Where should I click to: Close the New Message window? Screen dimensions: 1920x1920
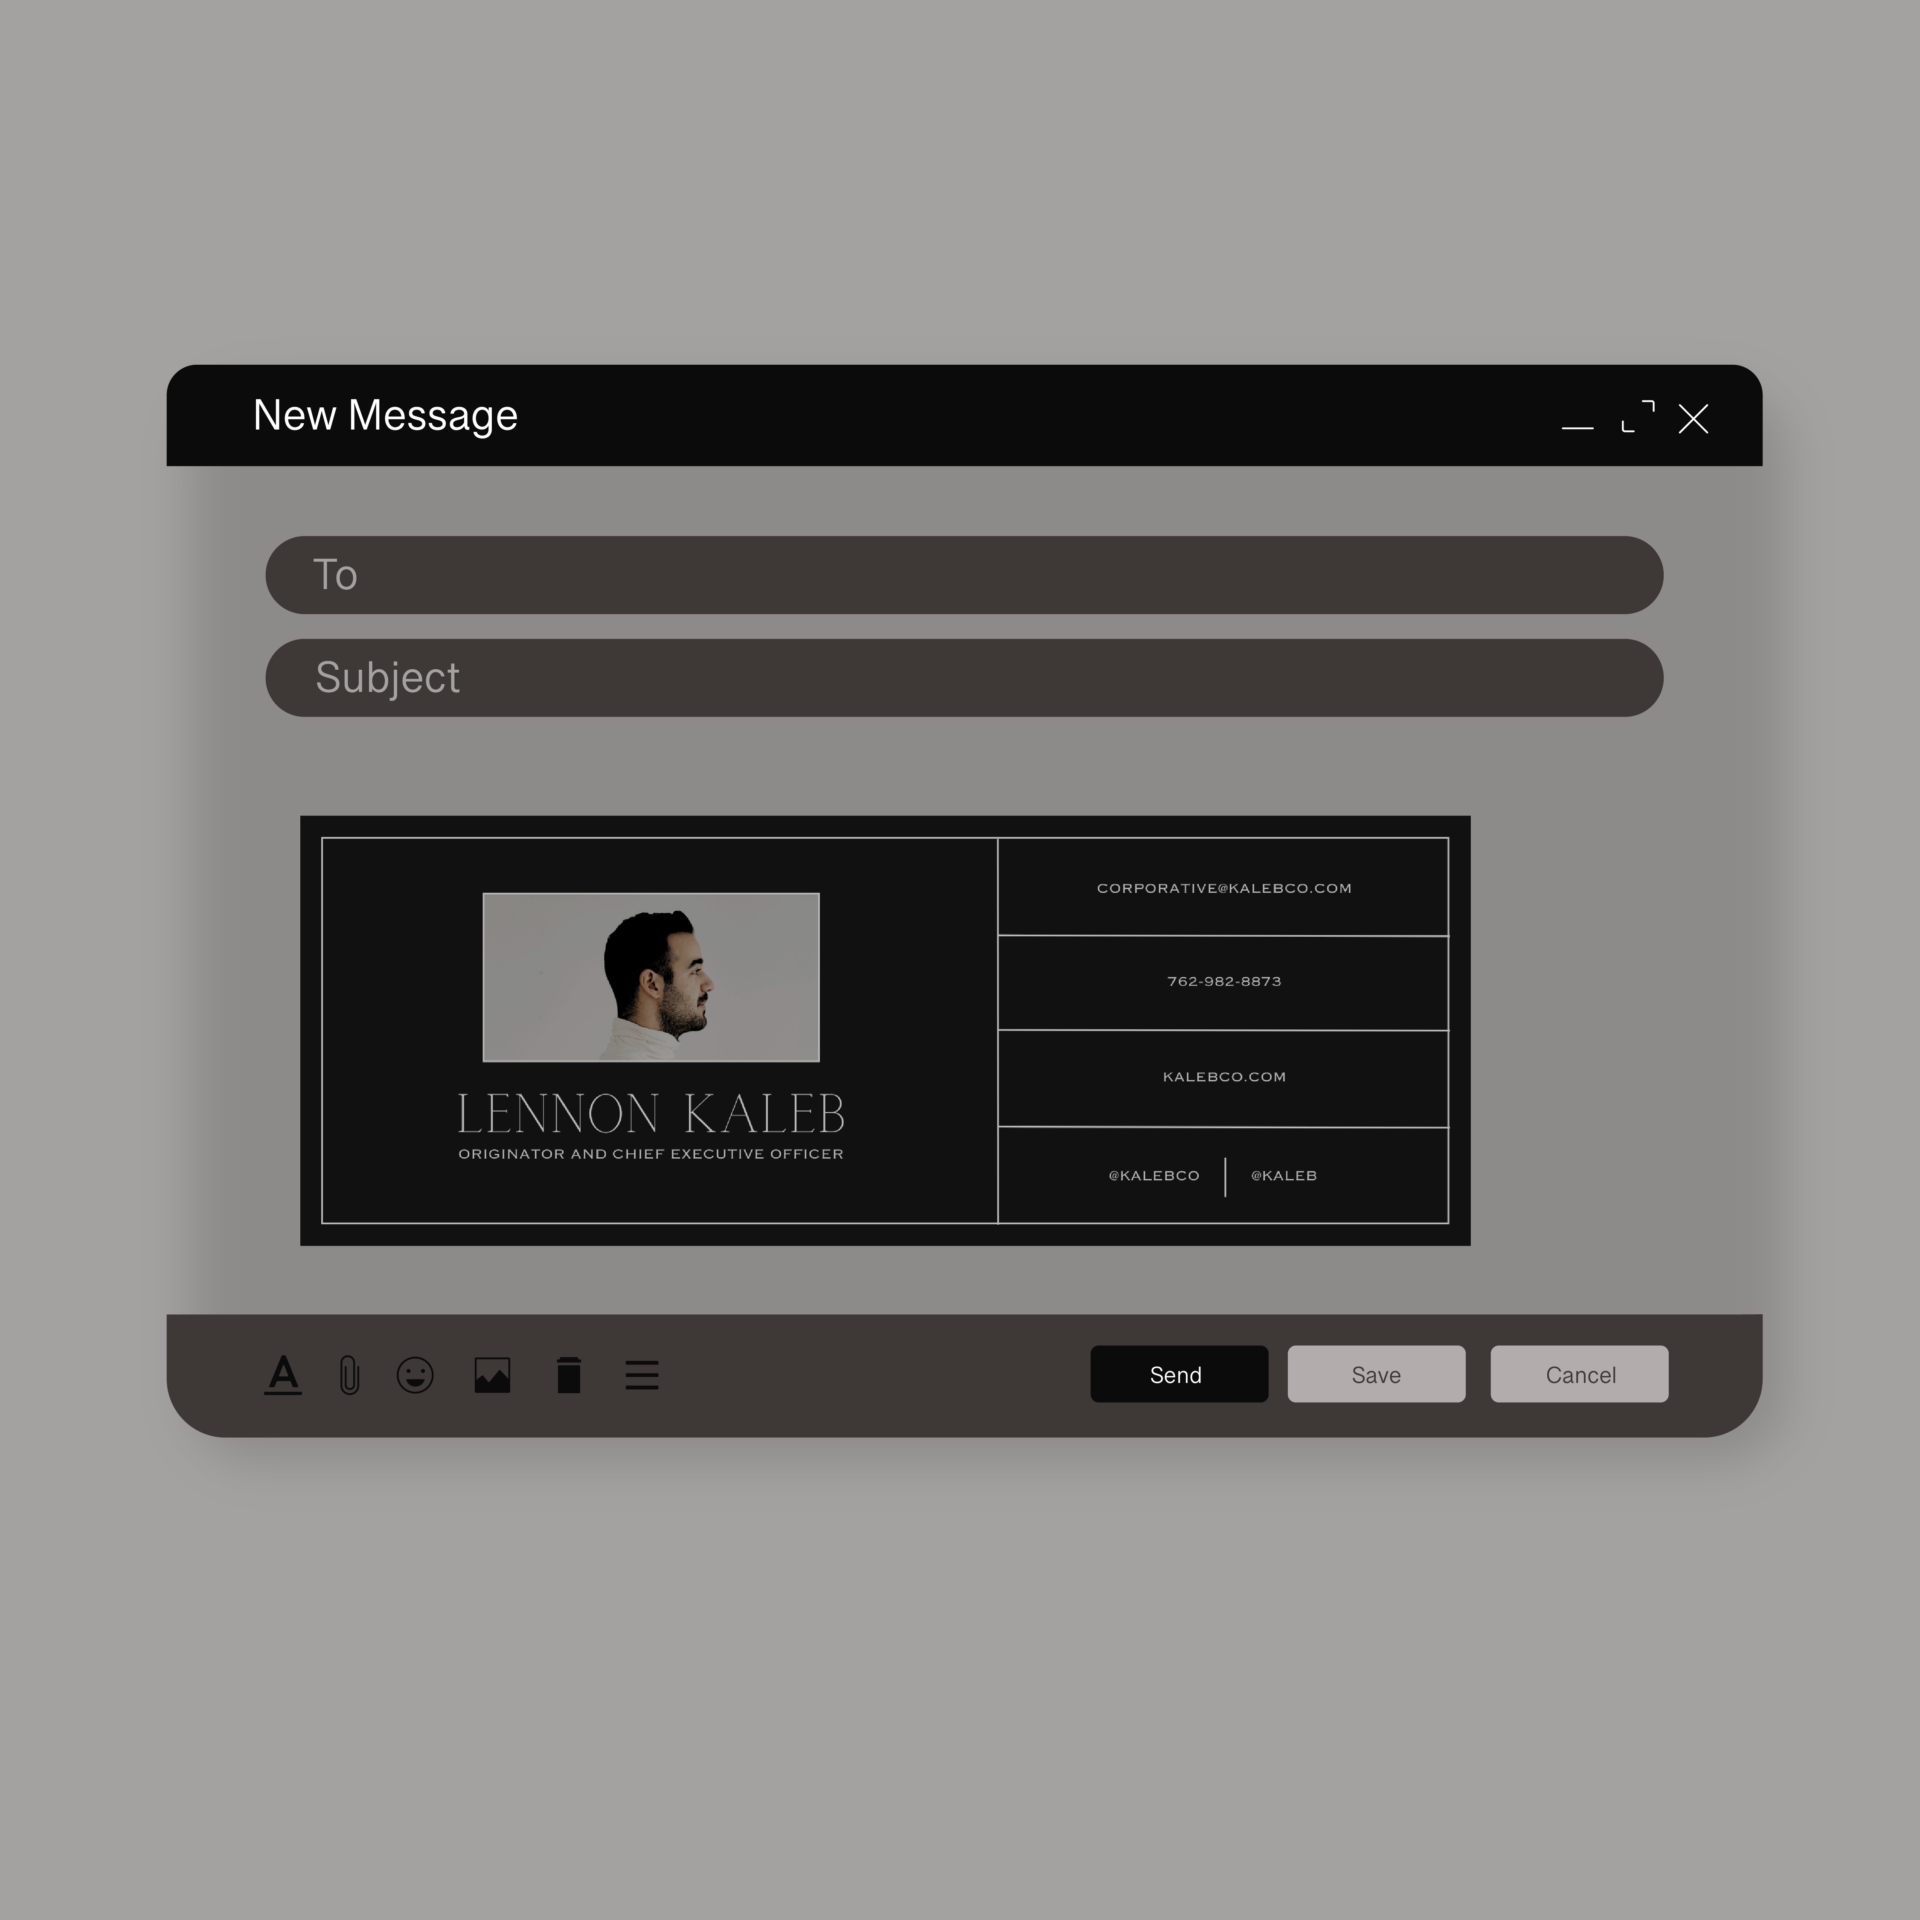pyautogui.click(x=1691, y=418)
